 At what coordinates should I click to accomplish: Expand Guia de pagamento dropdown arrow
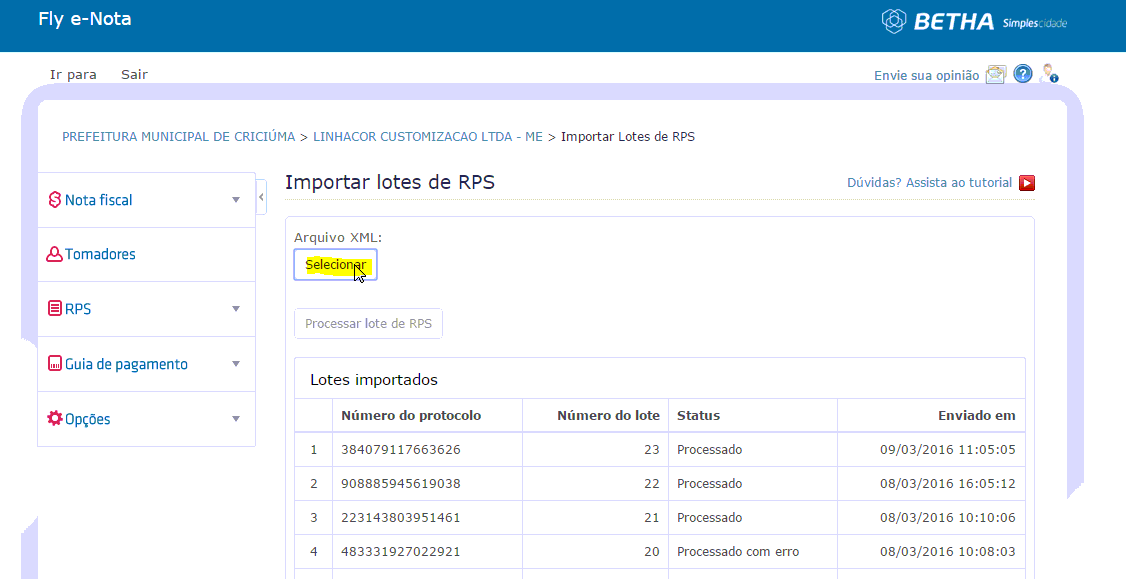click(x=236, y=364)
